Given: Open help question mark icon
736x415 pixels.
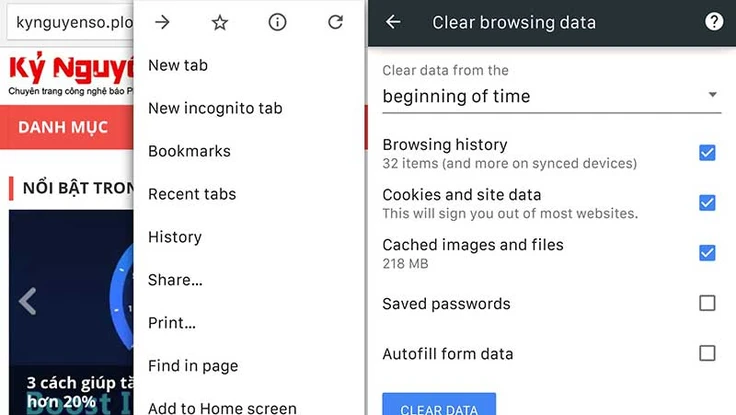Looking at the screenshot, I should (714, 22).
